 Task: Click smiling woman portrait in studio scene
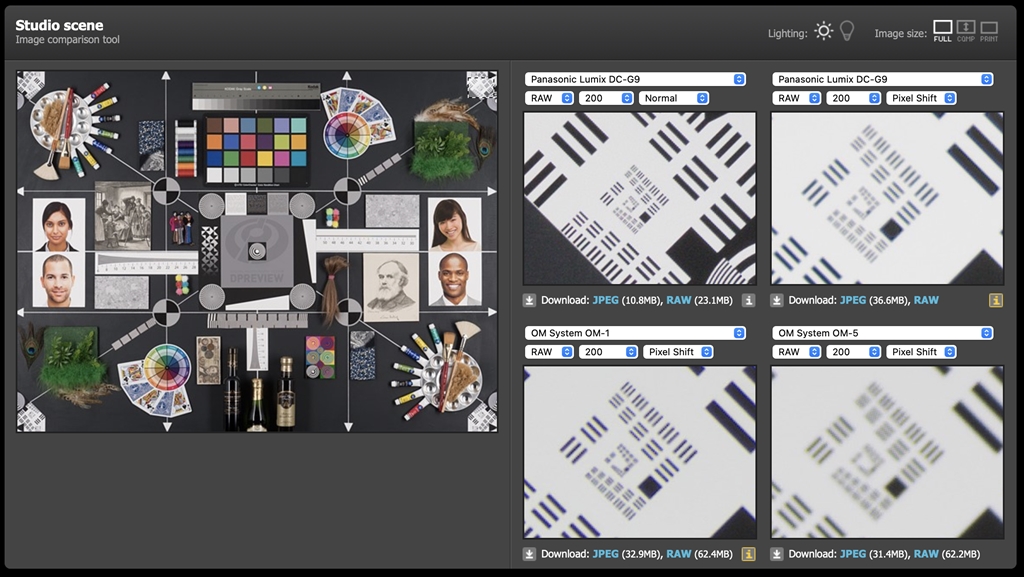(x=454, y=225)
